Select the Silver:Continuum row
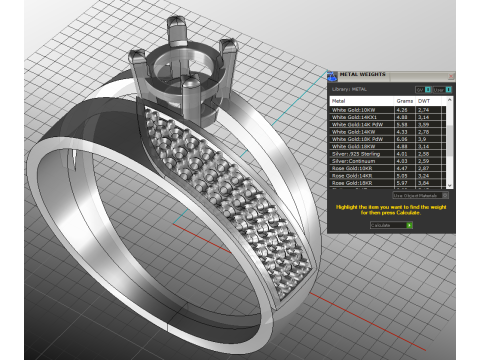Viewport: 480px width, 360px height. coord(388,161)
